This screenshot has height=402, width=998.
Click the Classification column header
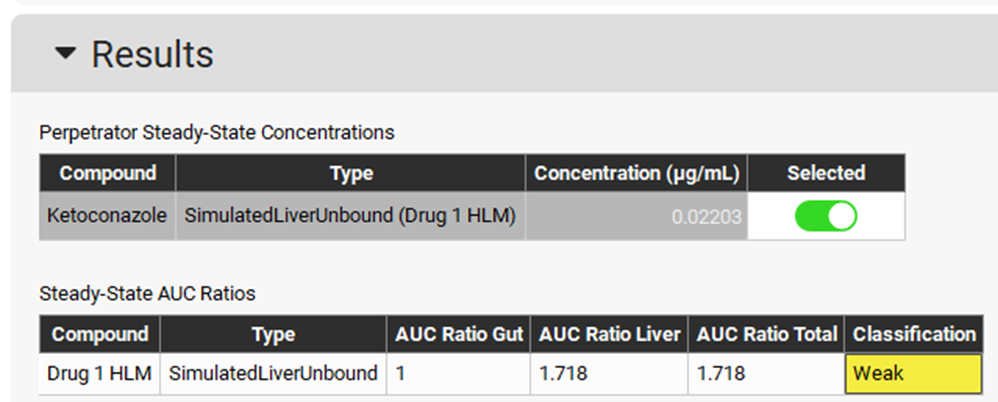pyautogui.click(x=914, y=334)
